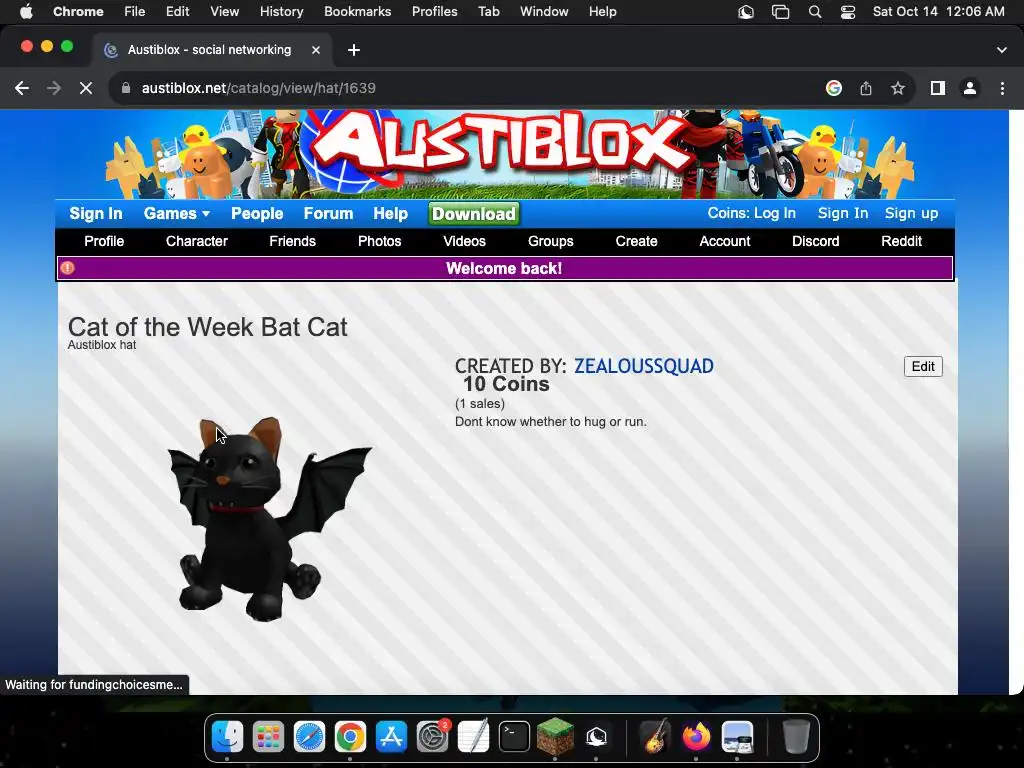Click the Sign up link

911,213
